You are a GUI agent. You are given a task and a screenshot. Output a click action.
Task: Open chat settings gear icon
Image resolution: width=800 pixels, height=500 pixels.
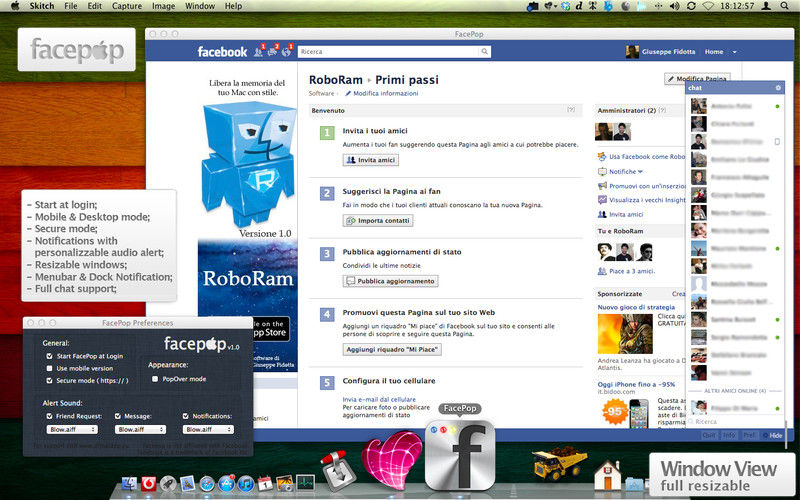pos(778,88)
